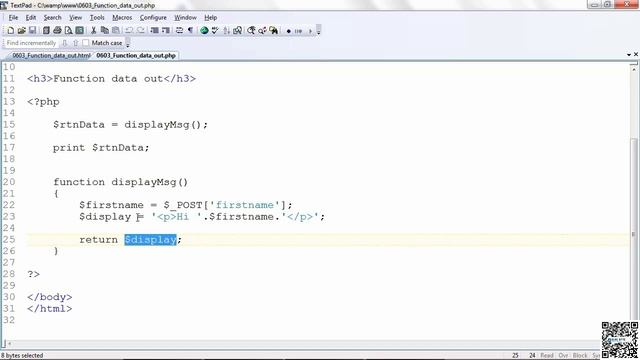Enable the Match case checkbox
Image resolution: width=640 pixels, height=360 pixels.
85,43
